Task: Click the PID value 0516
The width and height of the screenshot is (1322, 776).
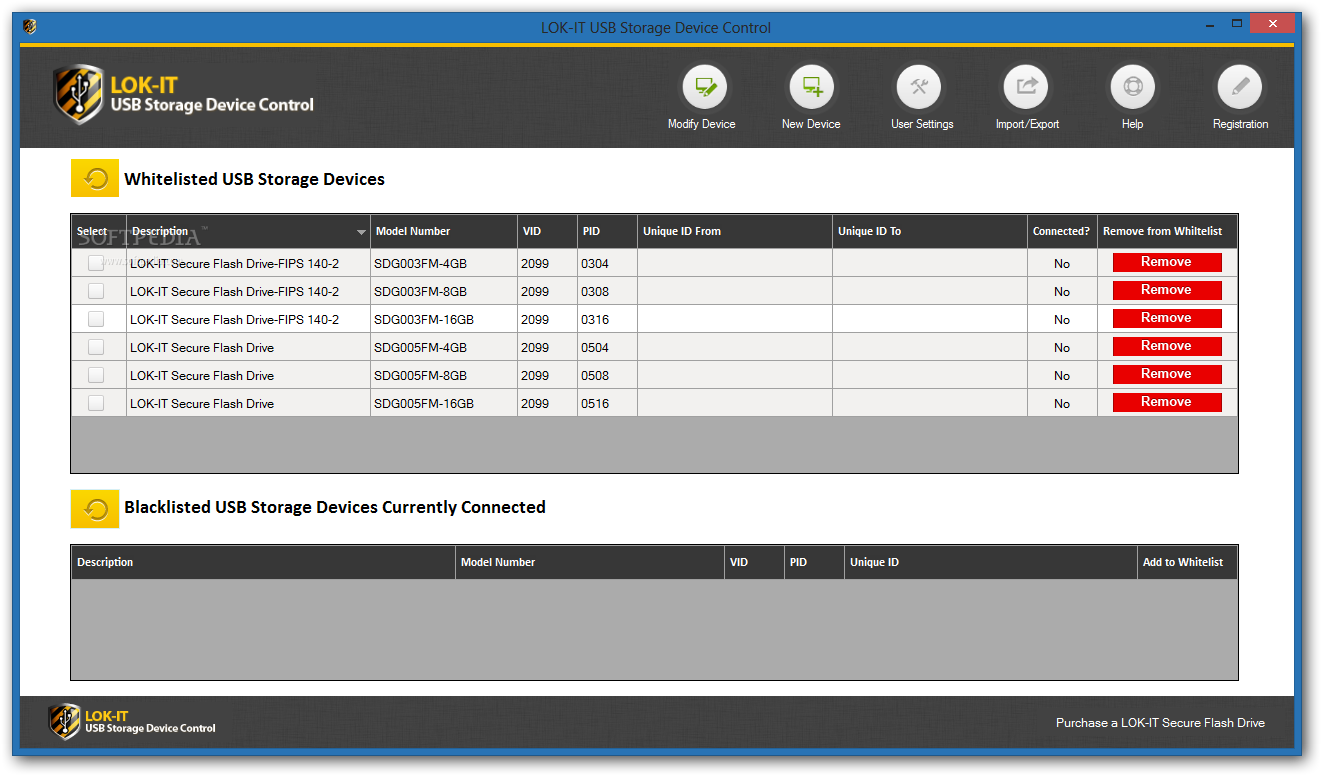Action: [595, 404]
